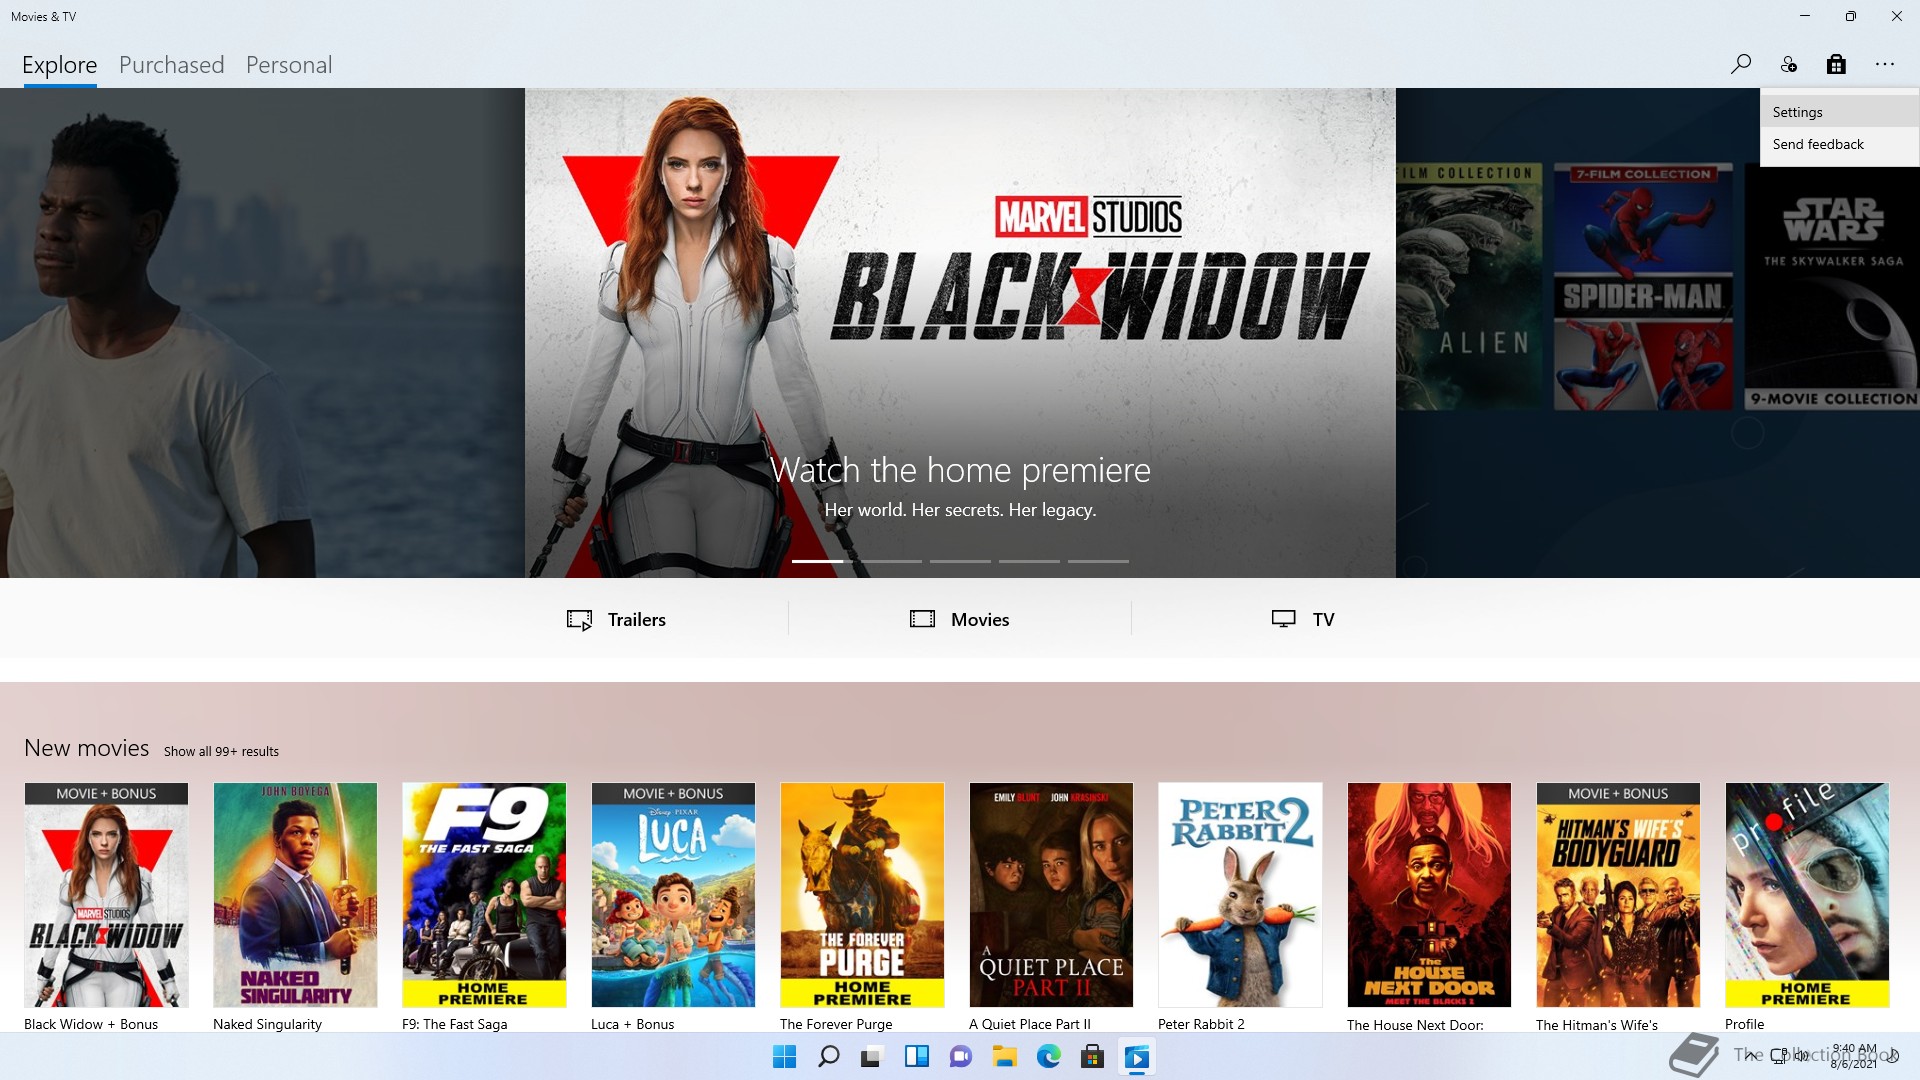Click the TV category label
1920x1080 pixels.
(1324, 620)
